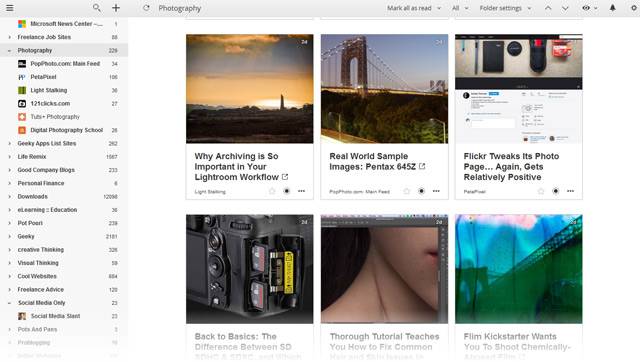Toggle read status on Flickr Tweaks article
640x362 pixels.
point(556,191)
